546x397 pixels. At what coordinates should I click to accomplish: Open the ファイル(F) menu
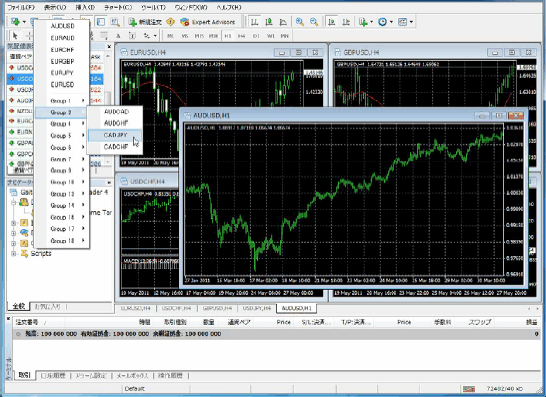click(22, 7)
